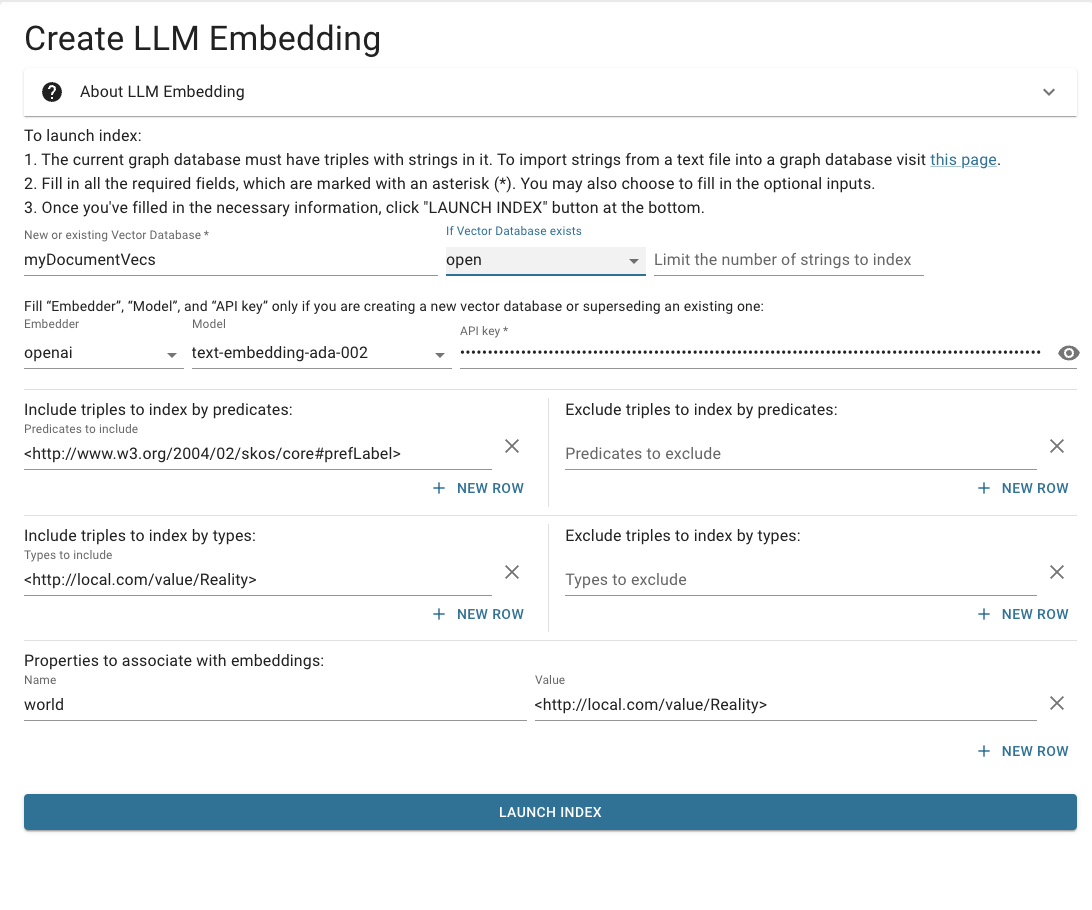Click the Limit number of strings field
The height and width of the screenshot is (910, 1092).
click(787, 260)
